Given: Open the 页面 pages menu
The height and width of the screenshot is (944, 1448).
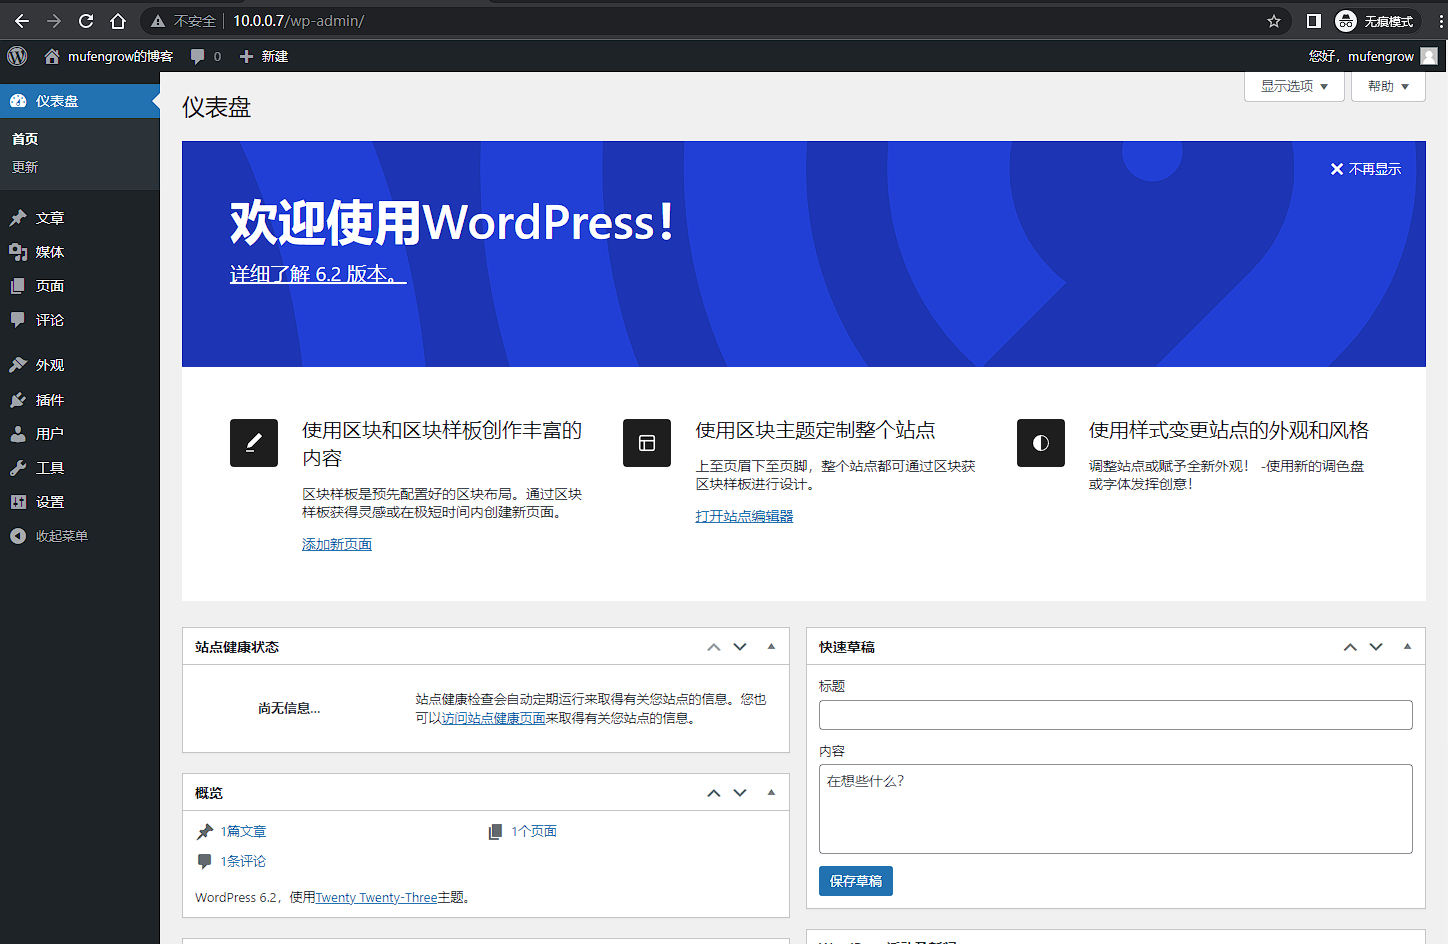Looking at the screenshot, I should click(x=80, y=286).
